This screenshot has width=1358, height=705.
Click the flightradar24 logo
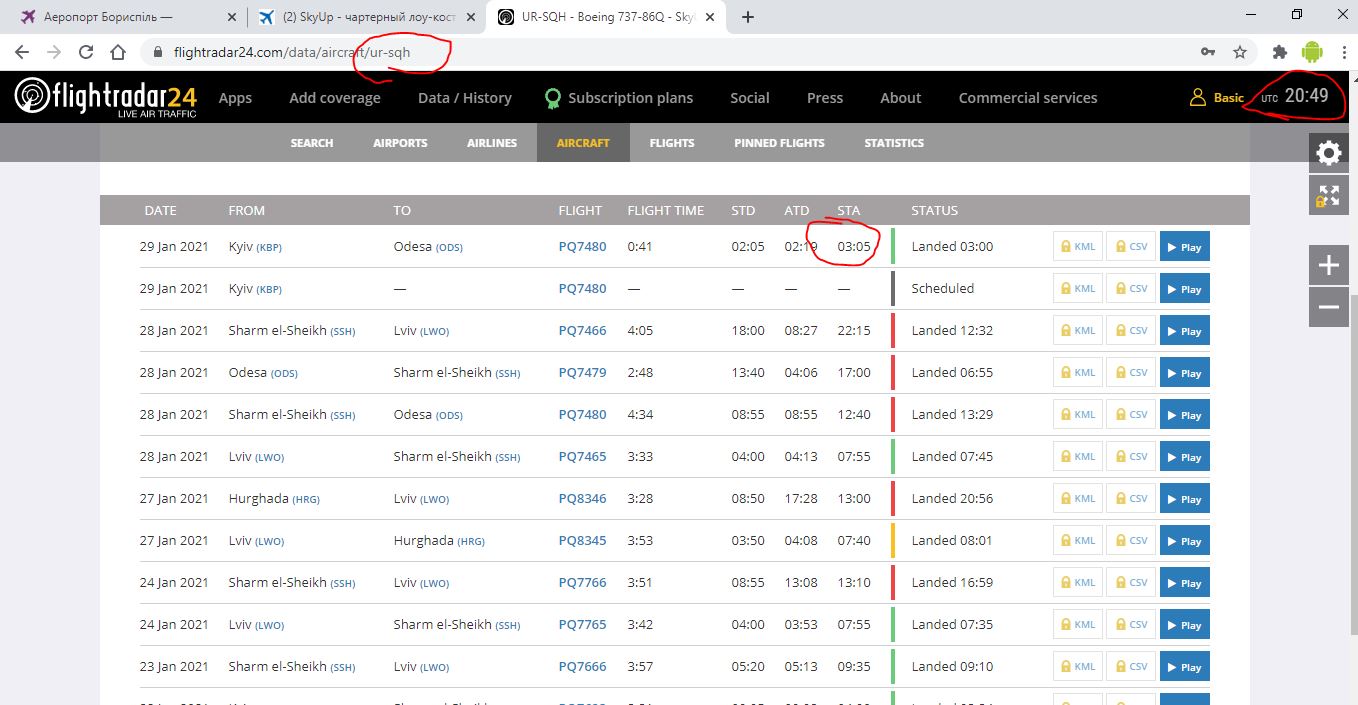point(106,97)
